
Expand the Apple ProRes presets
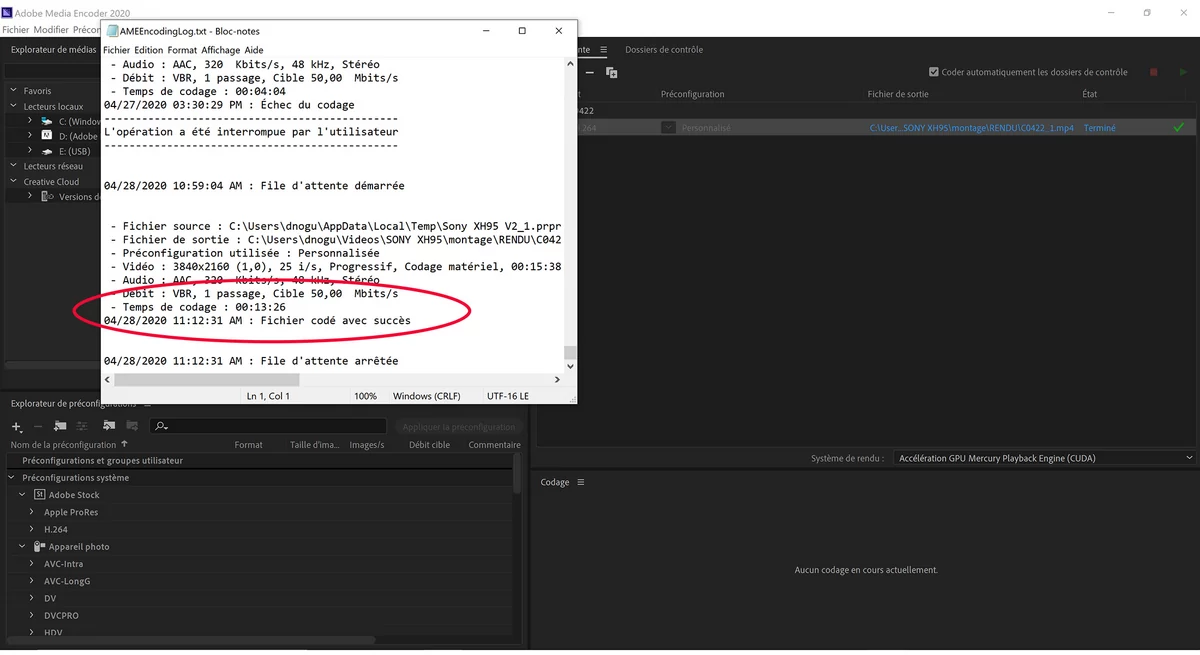point(33,512)
